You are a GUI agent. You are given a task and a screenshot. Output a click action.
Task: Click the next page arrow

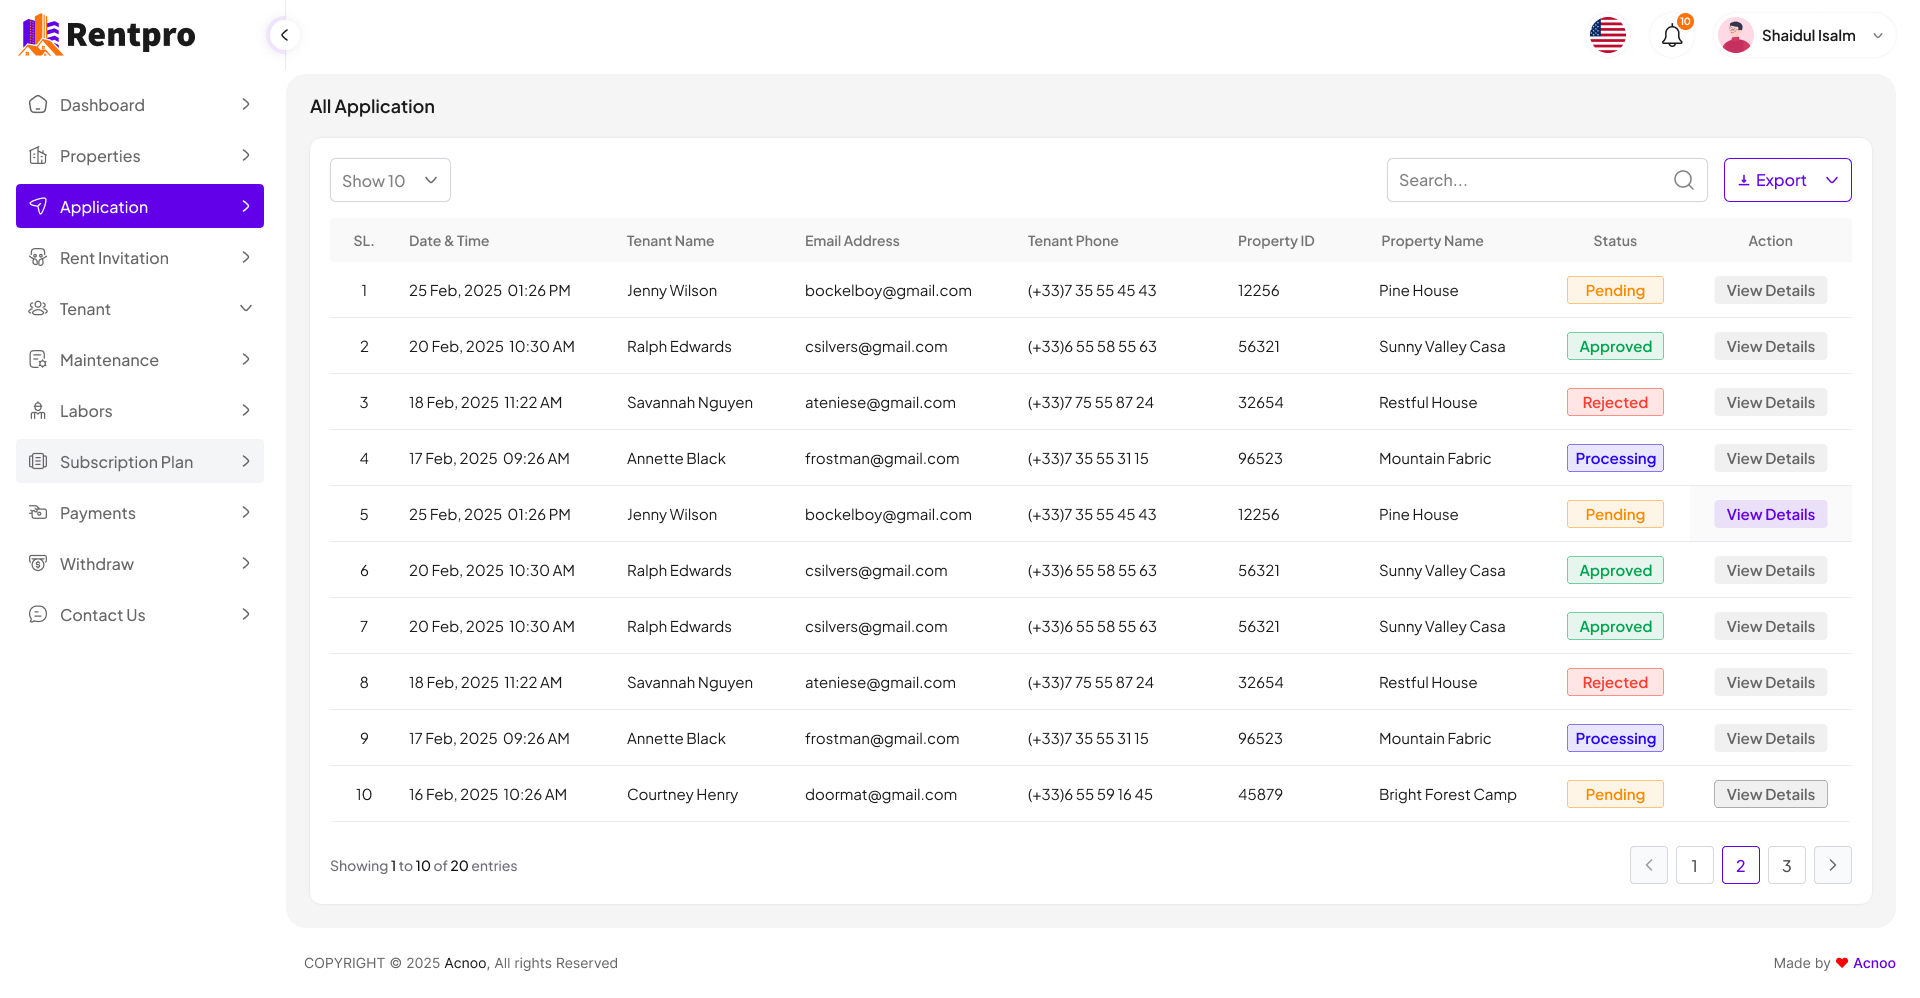pyautogui.click(x=1832, y=866)
